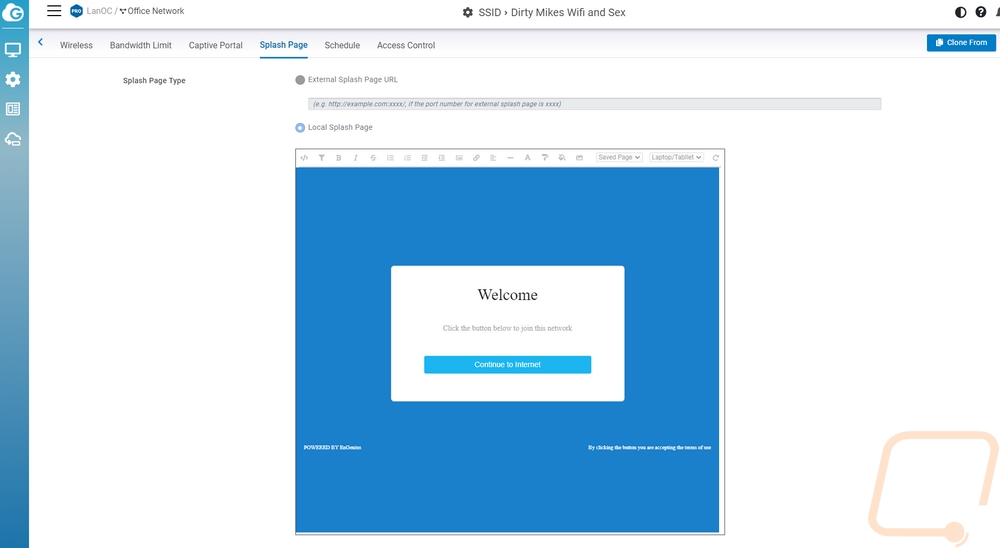Open the news/report sidebar icon
The height and width of the screenshot is (548, 1000).
click(x=13, y=109)
